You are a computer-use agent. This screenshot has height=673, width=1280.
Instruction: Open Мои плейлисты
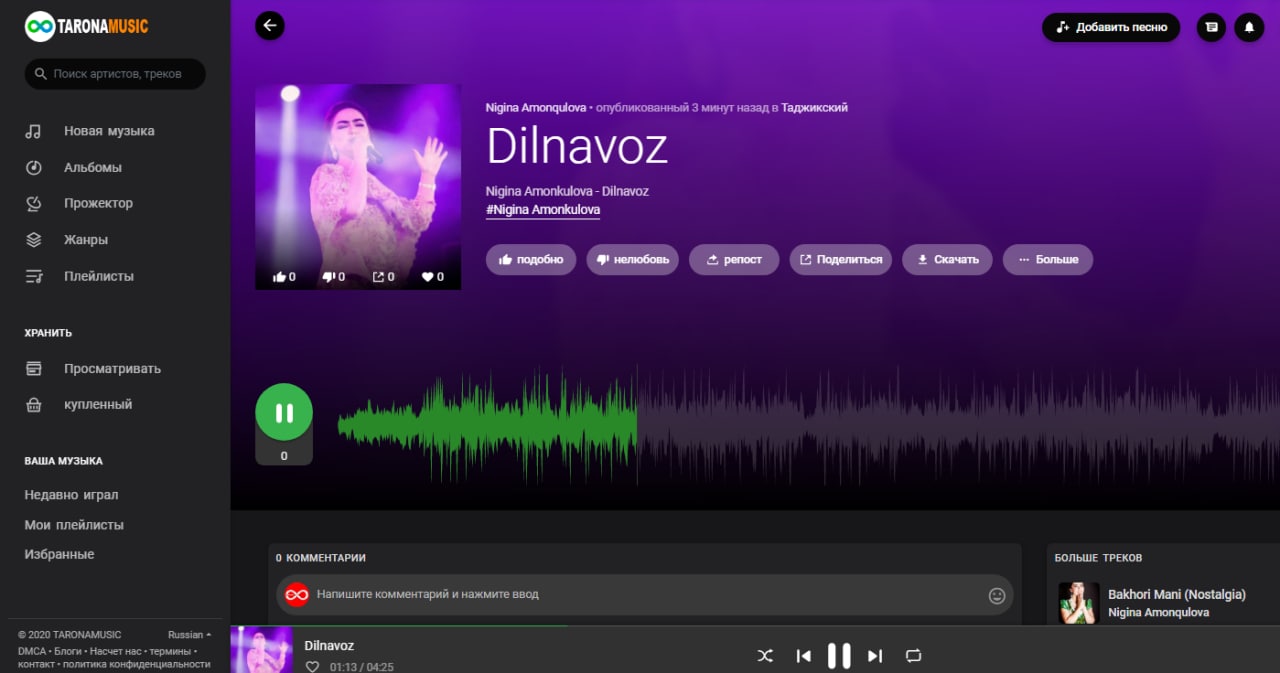pyautogui.click(x=74, y=525)
